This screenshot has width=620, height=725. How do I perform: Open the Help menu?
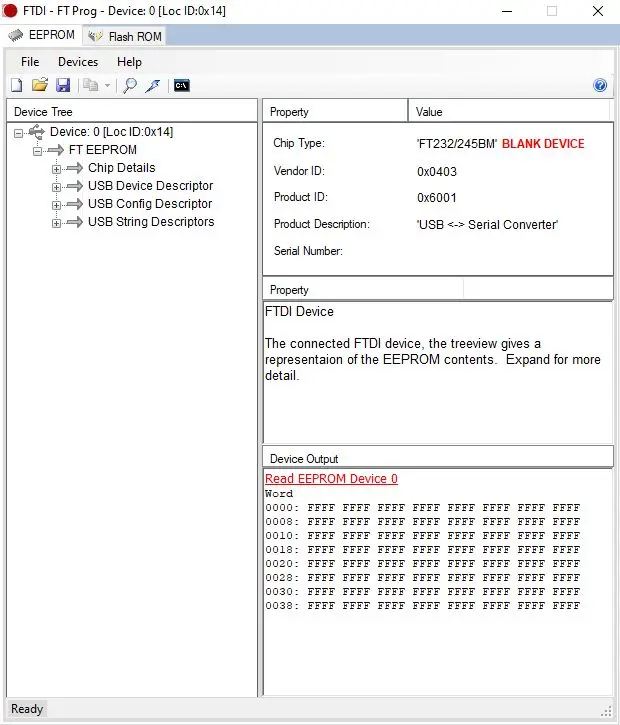click(129, 61)
